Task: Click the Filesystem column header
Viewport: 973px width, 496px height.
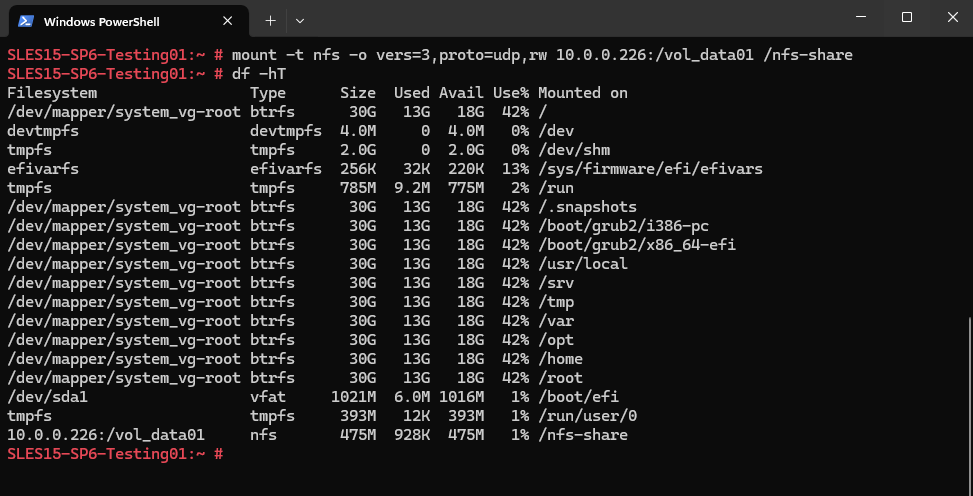Action: coord(52,93)
